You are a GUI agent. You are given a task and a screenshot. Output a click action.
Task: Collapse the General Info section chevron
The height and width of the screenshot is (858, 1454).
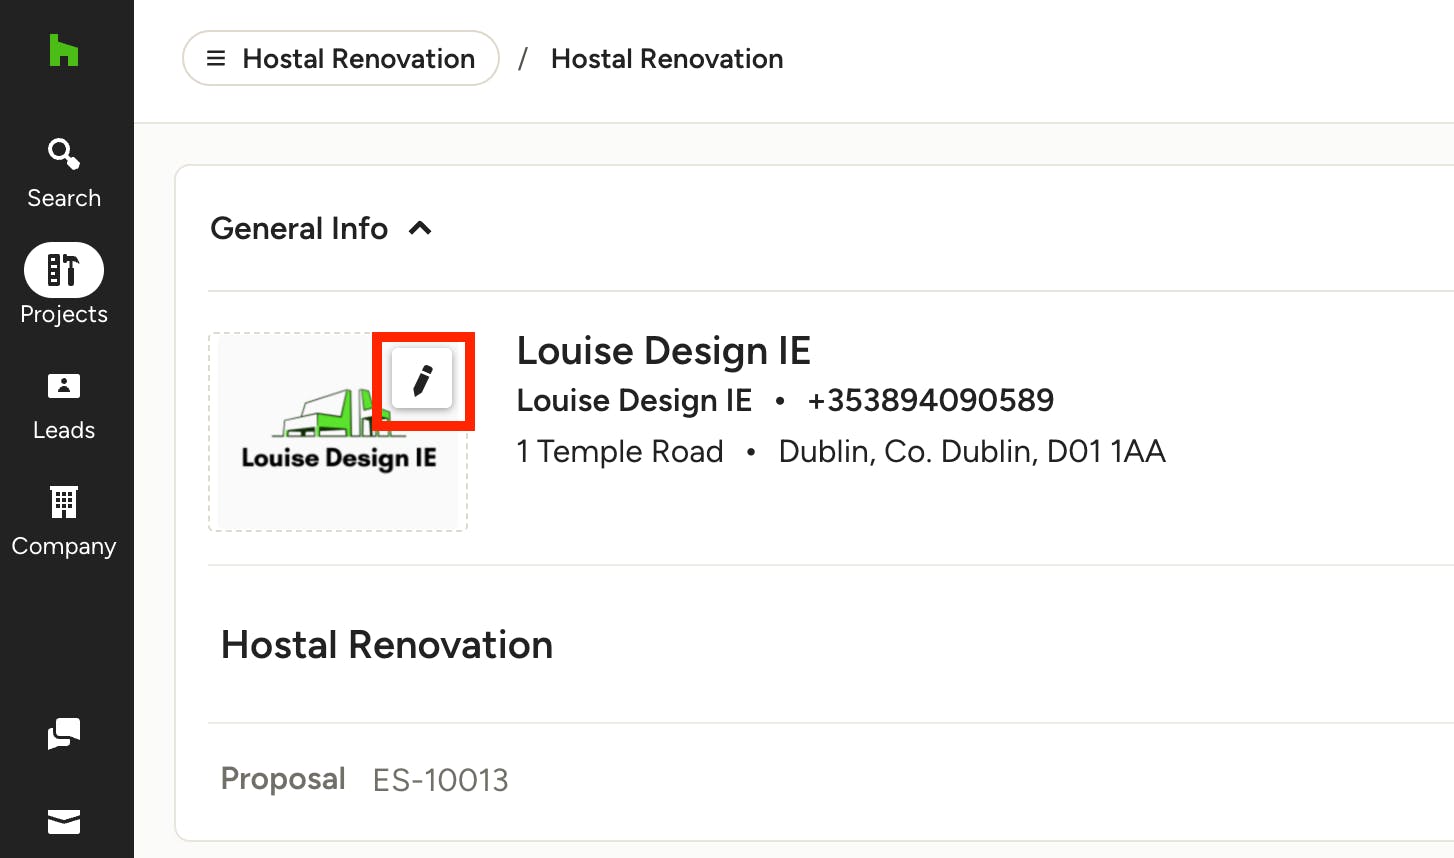click(x=420, y=228)
